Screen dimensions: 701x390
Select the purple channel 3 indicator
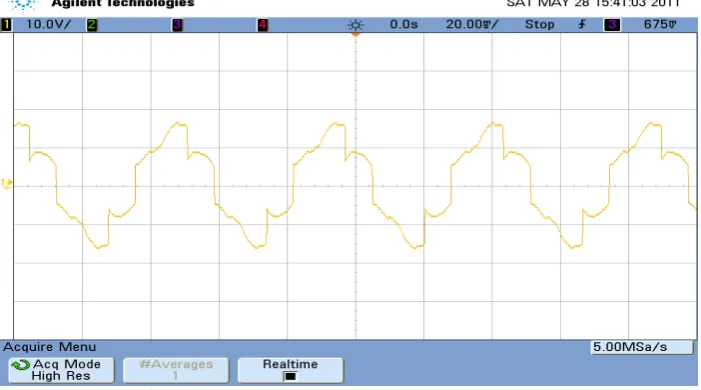coord(177,25)
